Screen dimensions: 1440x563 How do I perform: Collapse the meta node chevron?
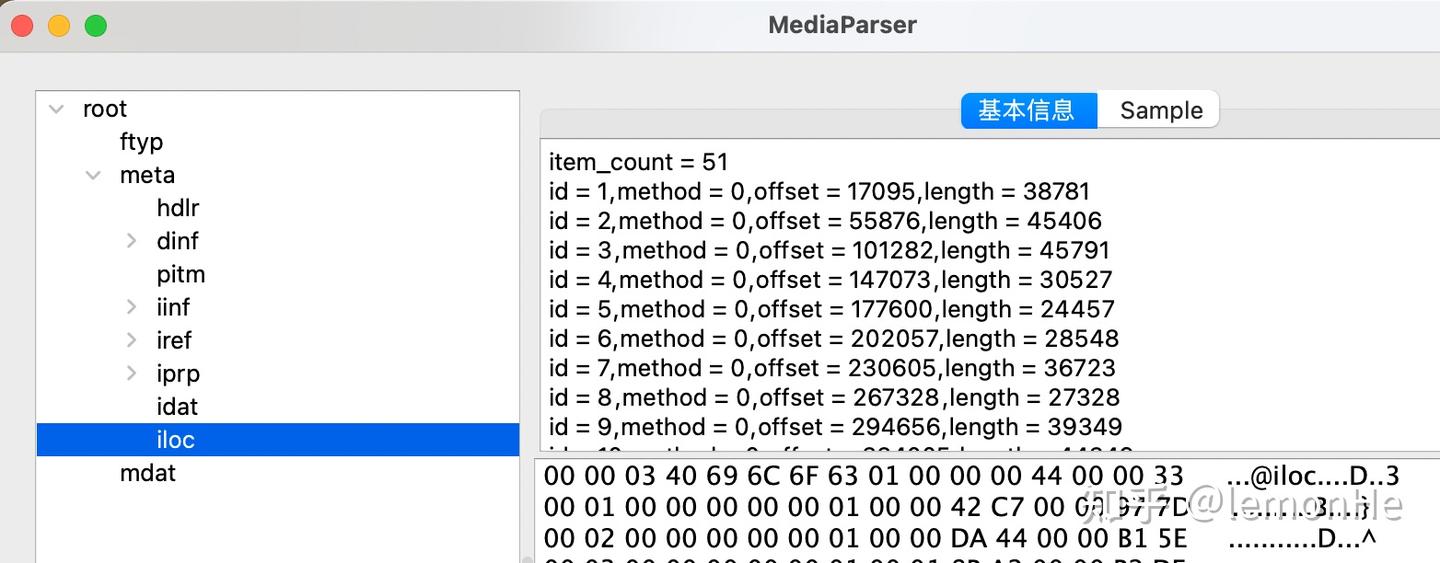(x=93, y=175)
